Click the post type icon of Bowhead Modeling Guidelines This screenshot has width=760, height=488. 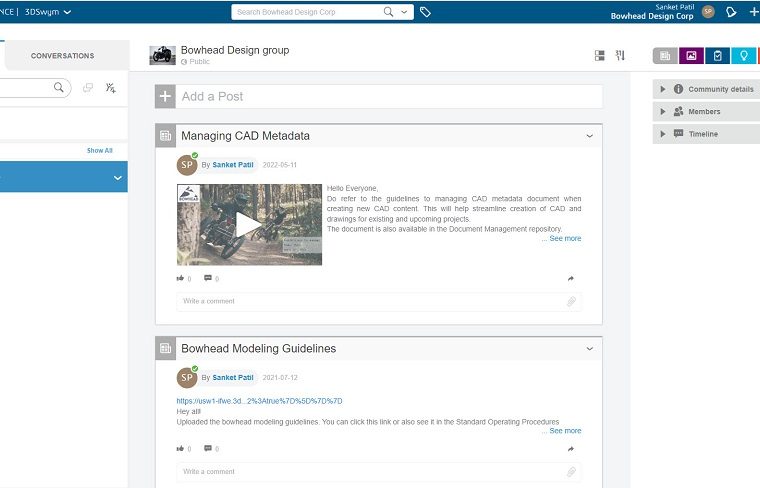(165, 348)
